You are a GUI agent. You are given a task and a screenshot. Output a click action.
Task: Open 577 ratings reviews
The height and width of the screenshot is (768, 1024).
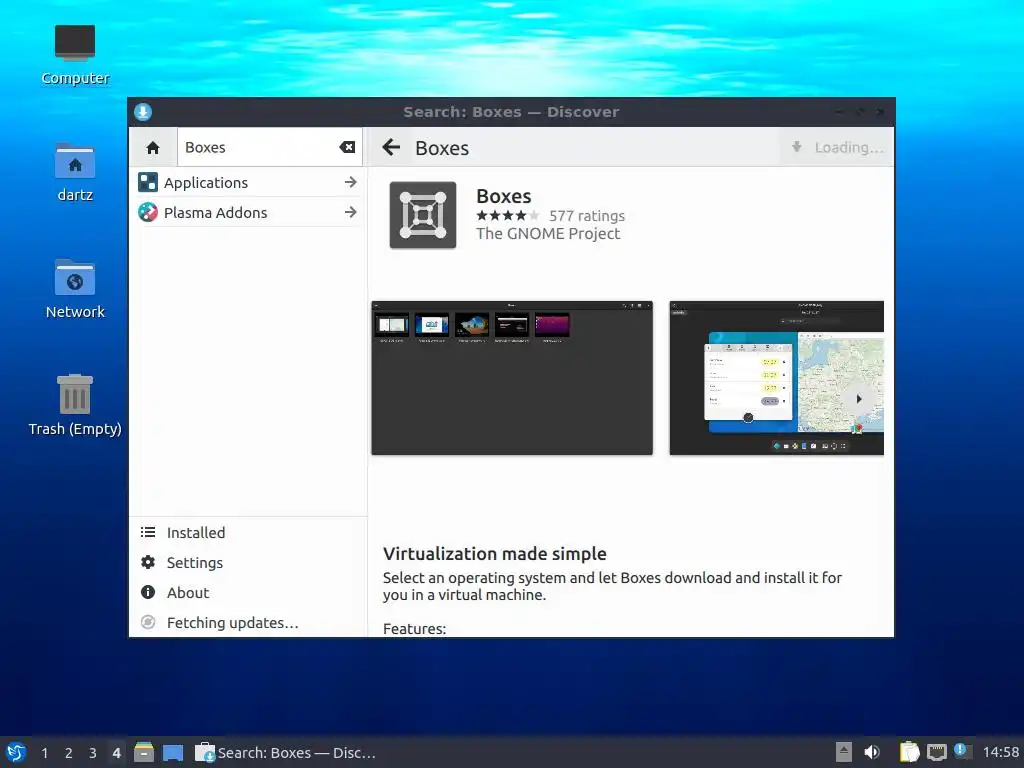[586, 216]
